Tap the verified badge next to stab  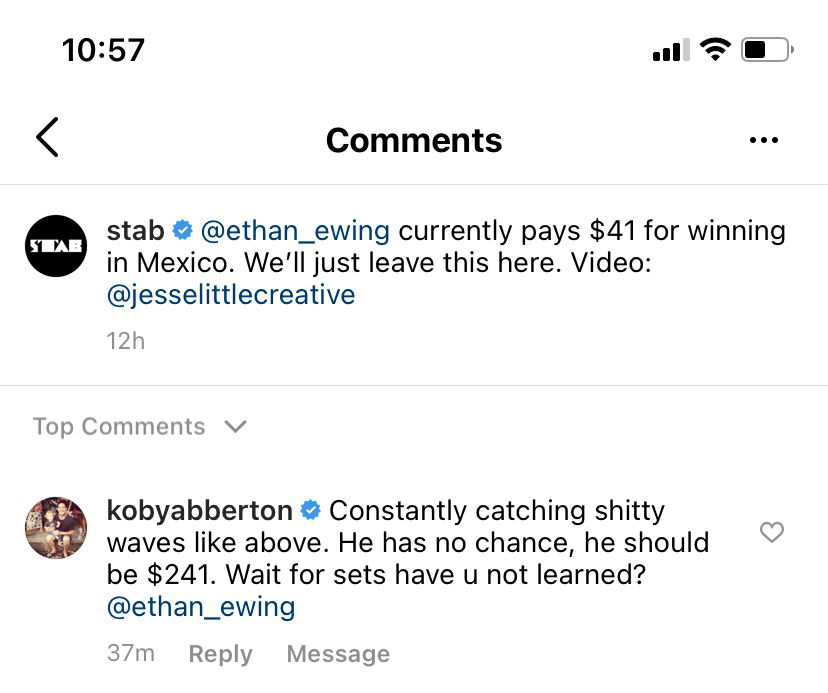183,231
